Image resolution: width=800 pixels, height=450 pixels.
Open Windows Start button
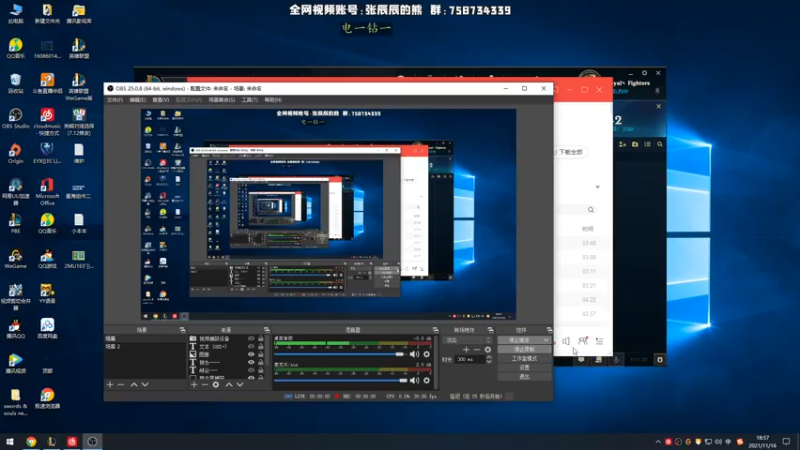pos(10,442)
